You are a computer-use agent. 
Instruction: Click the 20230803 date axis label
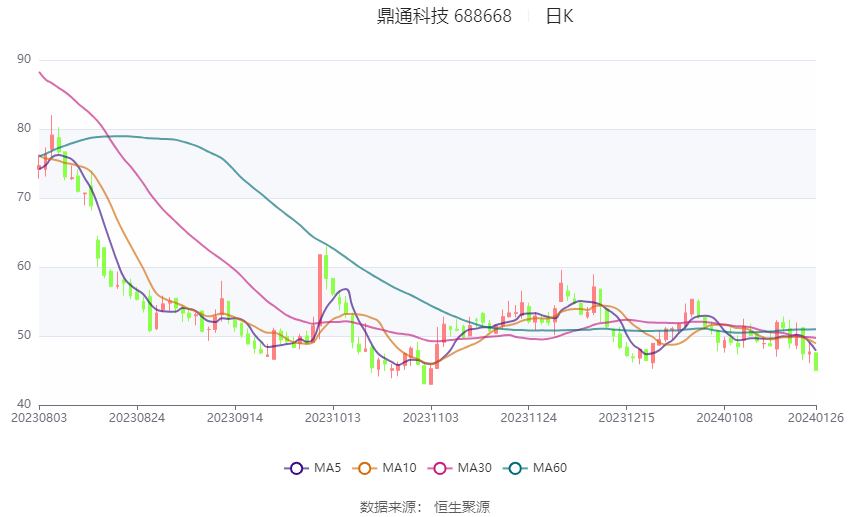[39, 418]
